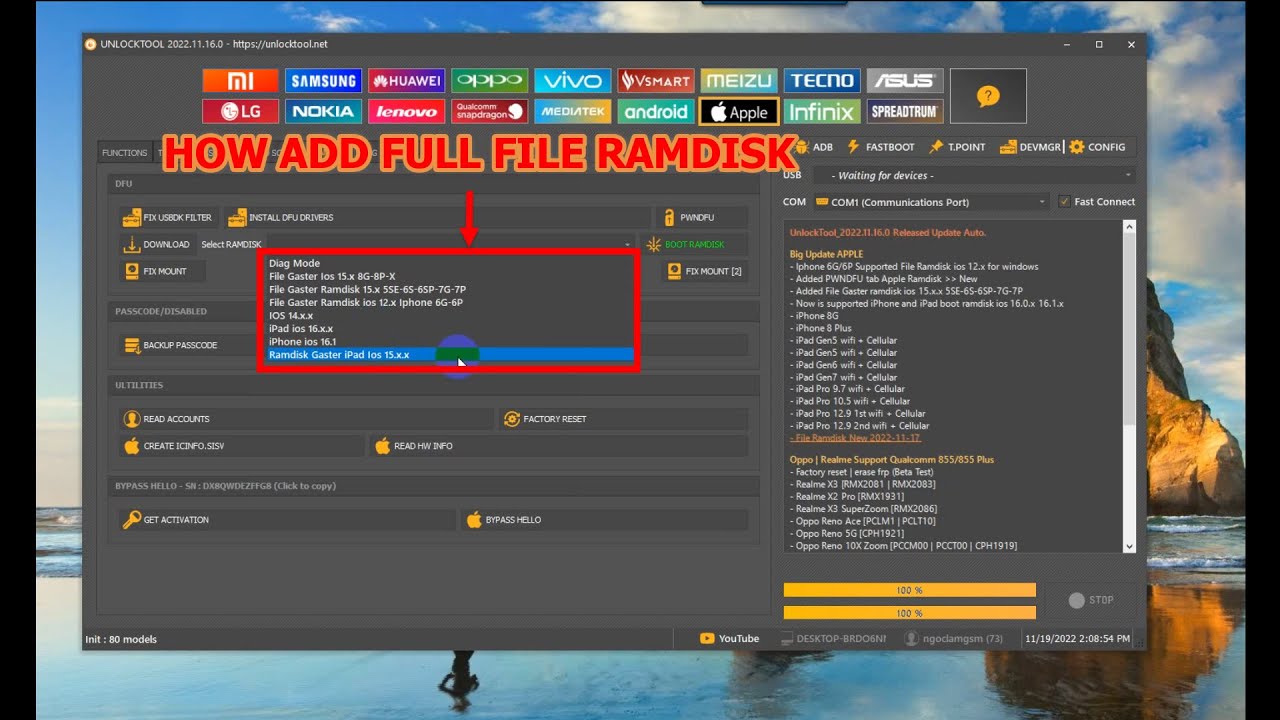
Task: Open the COM1 Communications Port dropdown
Action: click(930, 202)
